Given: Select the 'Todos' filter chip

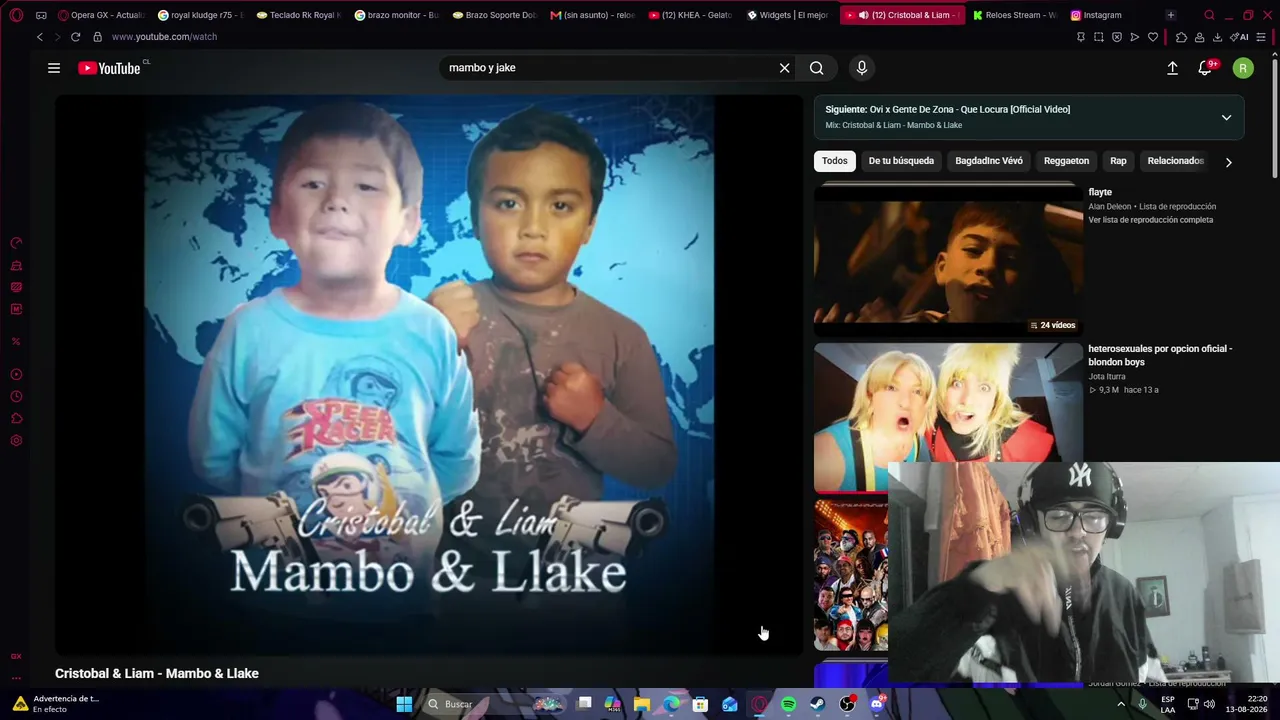Looking at the screenshot, I should pos(834,161).
